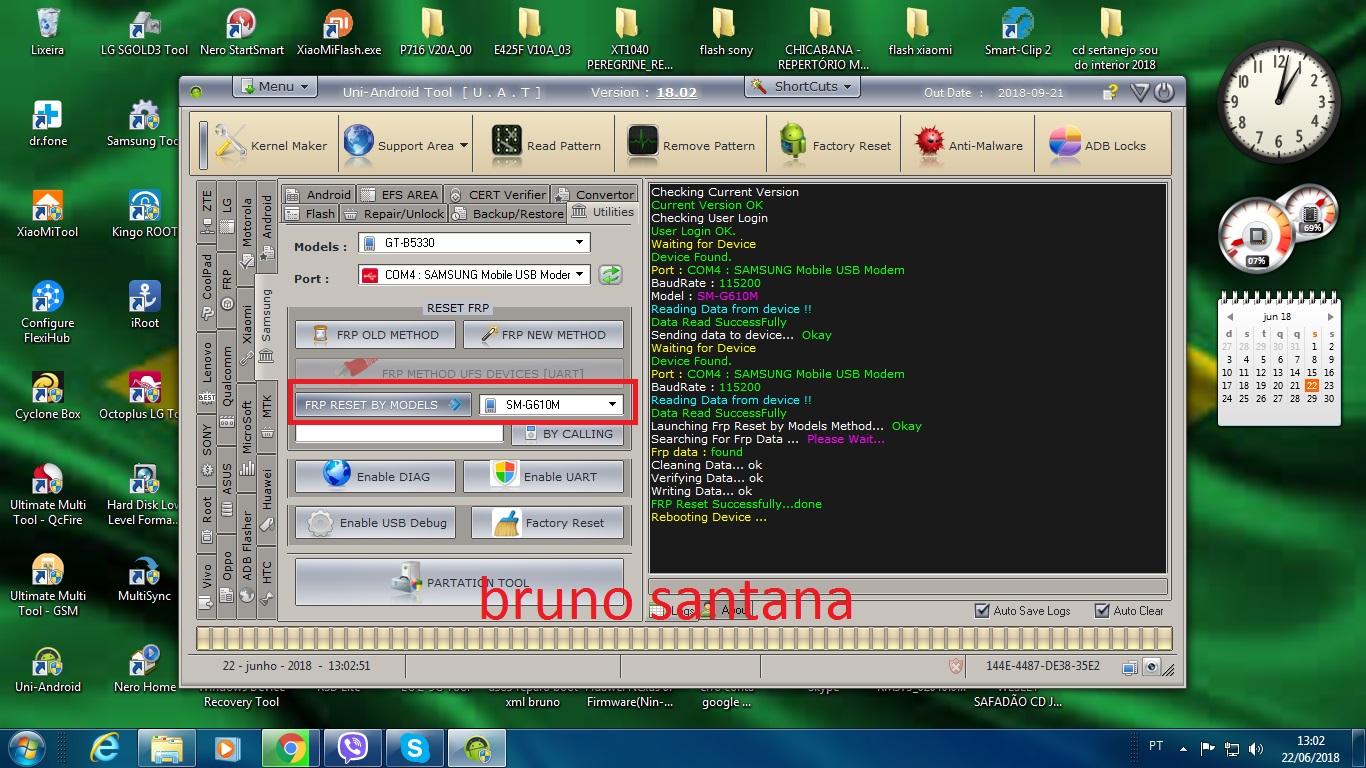Open Smart-Clip 2 desktop shortcut
Image resolution: width=1366 pixels, height=768 pixels.
pos(1017,32)
